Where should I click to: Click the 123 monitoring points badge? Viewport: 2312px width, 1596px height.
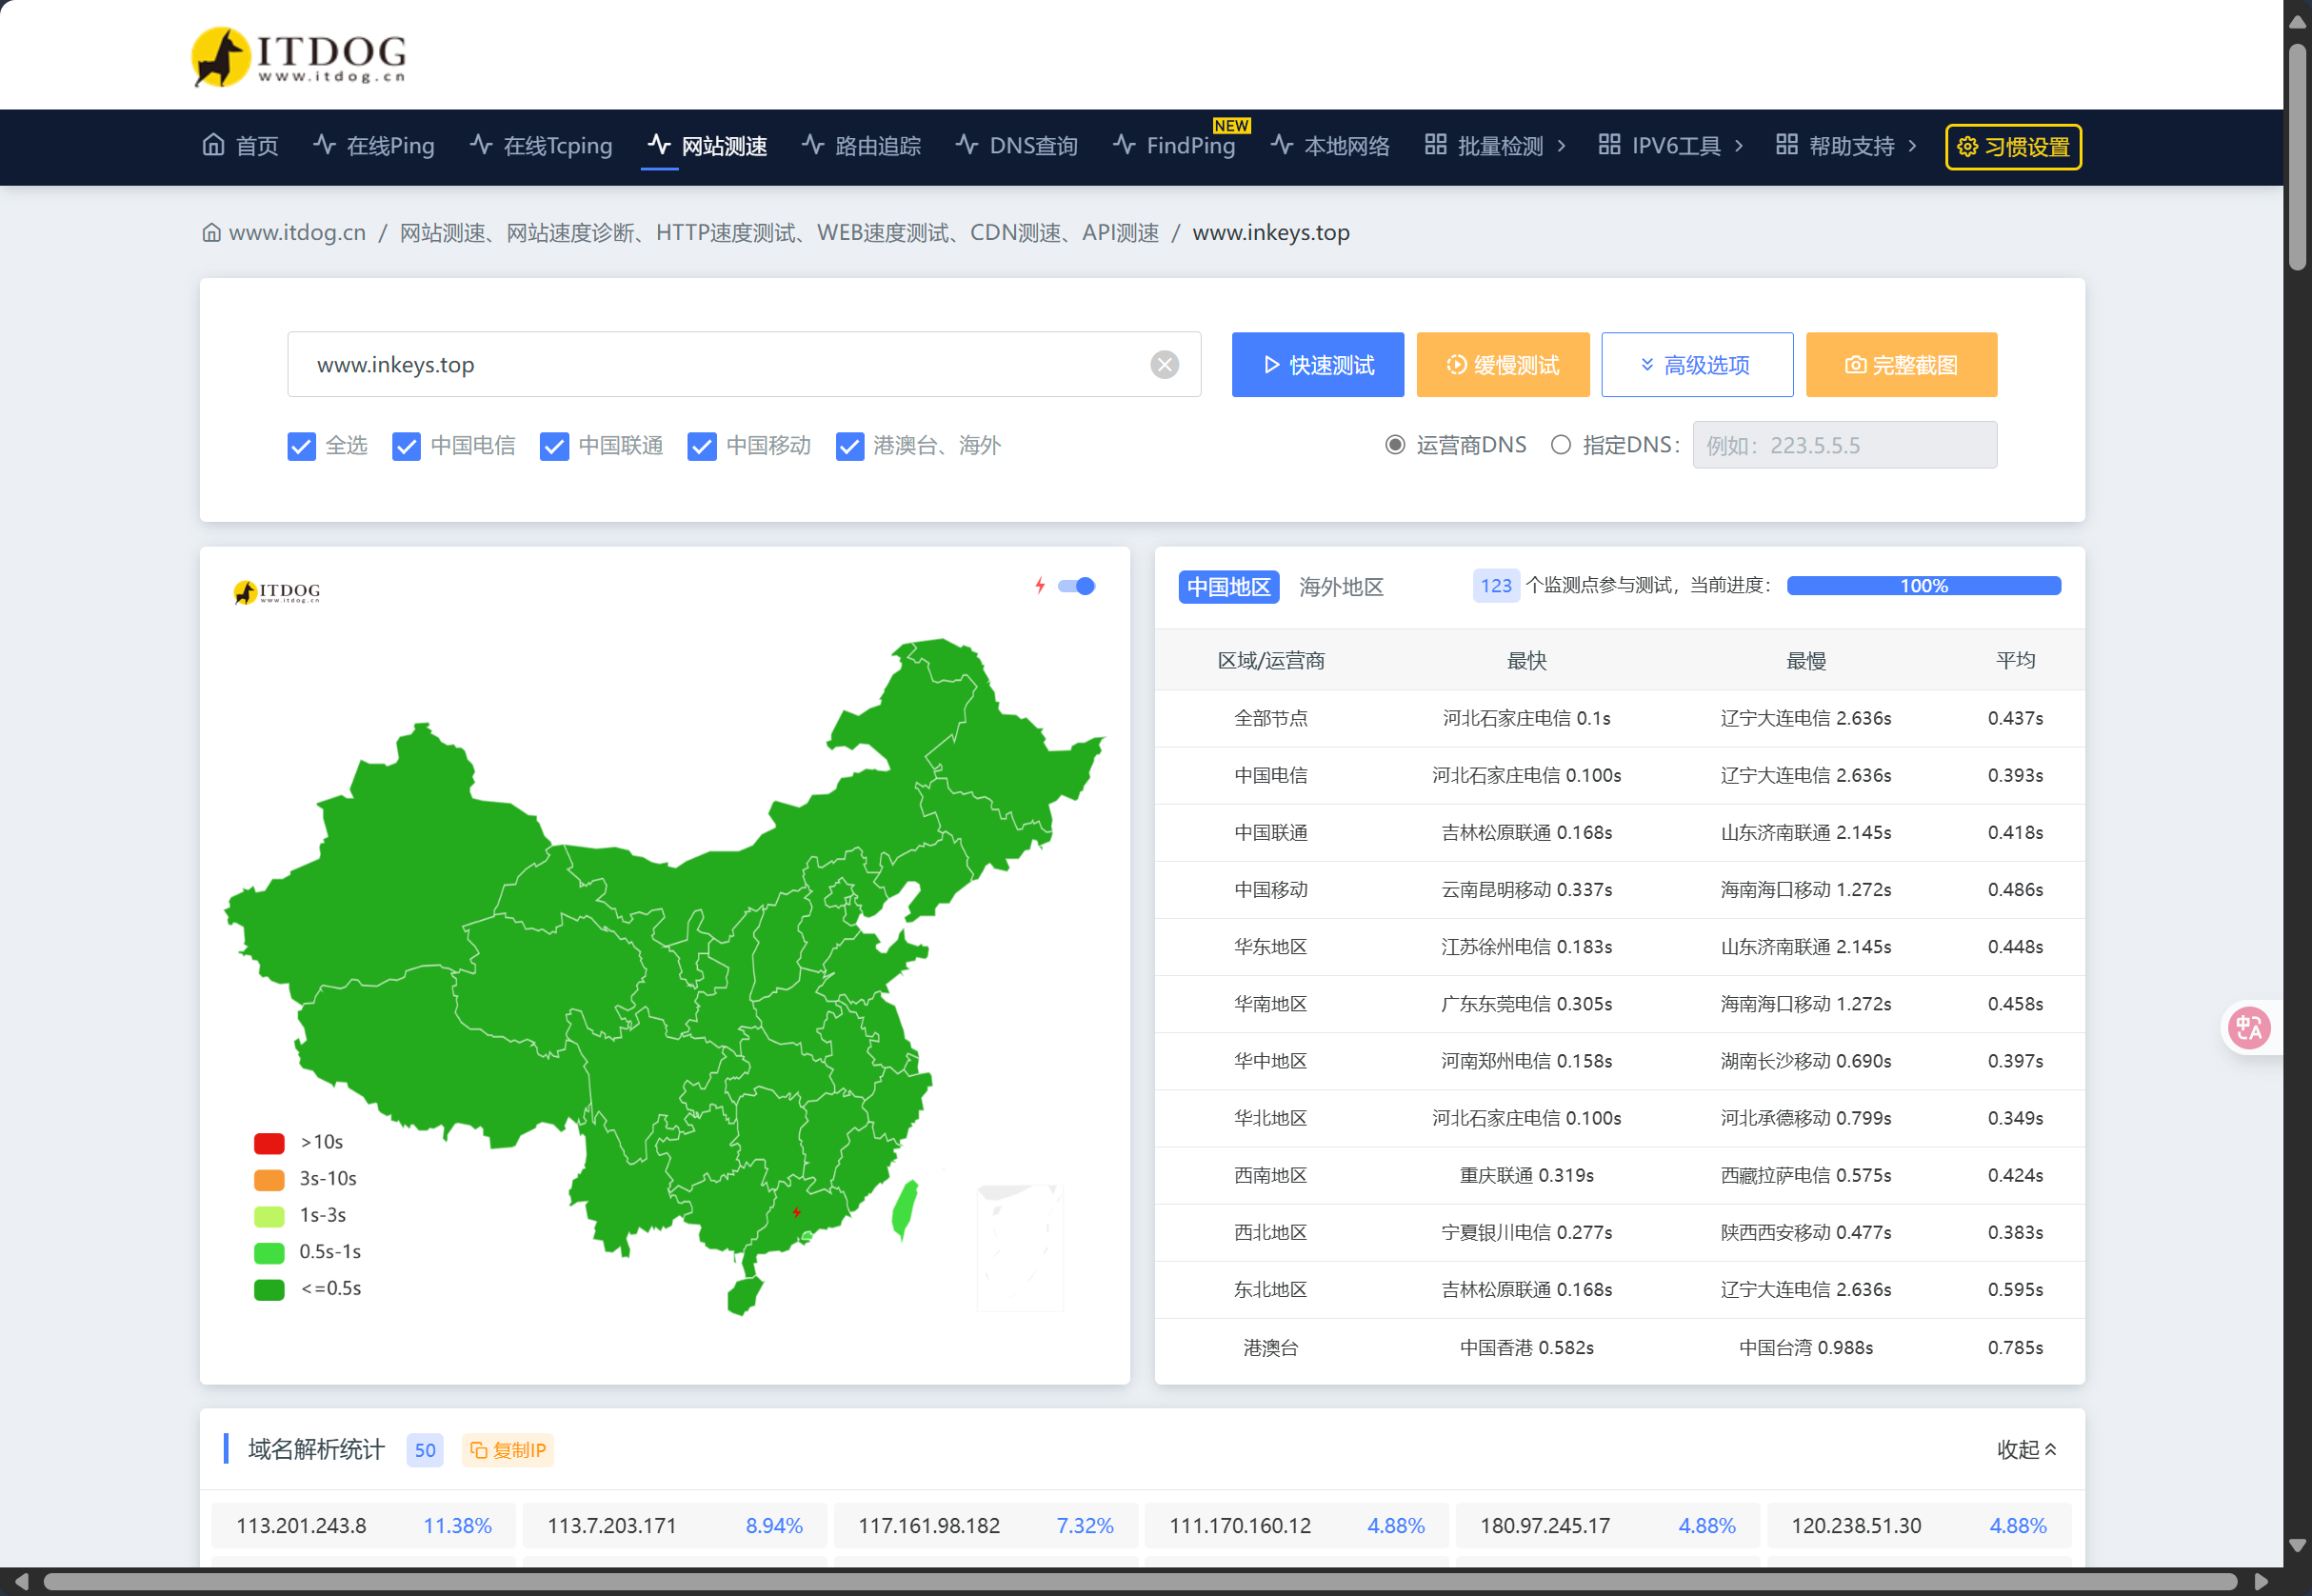tap(1495, 586)
